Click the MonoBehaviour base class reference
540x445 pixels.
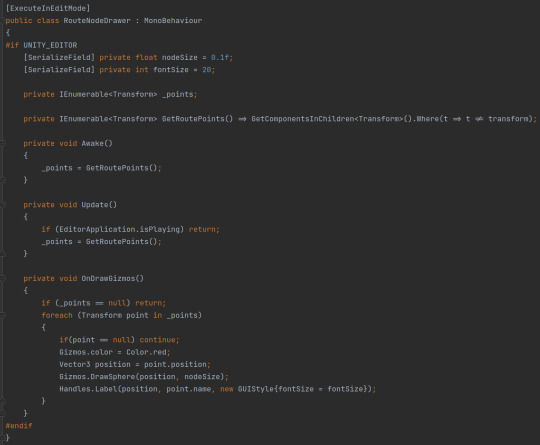coord(173,21)
